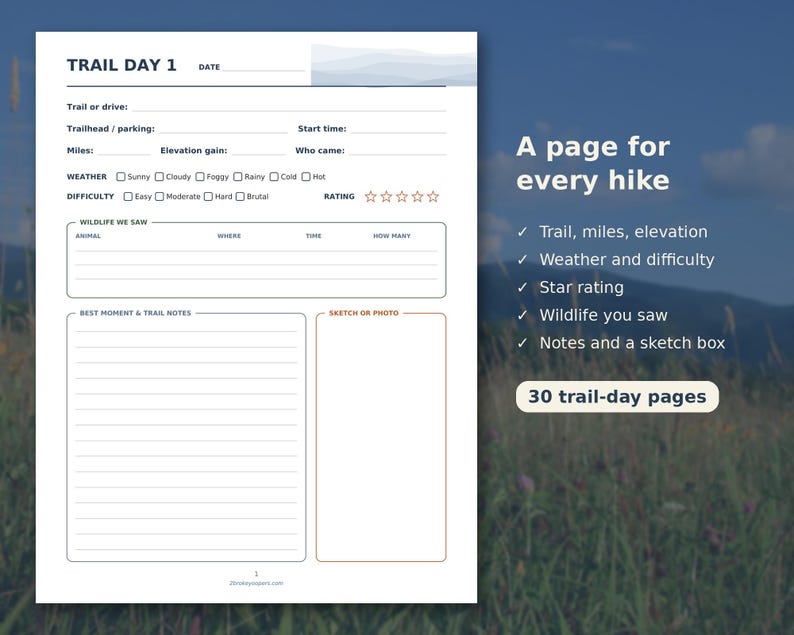Tick the Rainy weather checkbox
Image resolution: width=794 pixels, height=635 pixels.
237,177
